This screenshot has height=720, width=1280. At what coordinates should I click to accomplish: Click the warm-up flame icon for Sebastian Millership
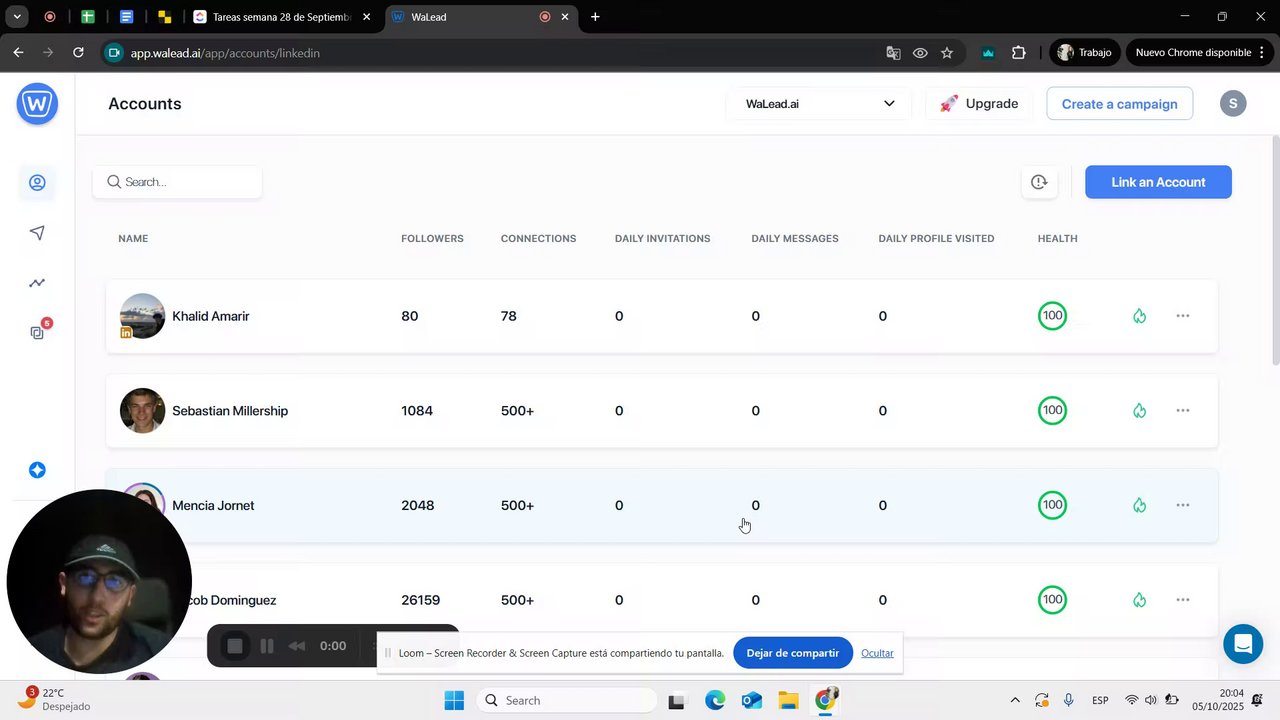pos(1139,411)
